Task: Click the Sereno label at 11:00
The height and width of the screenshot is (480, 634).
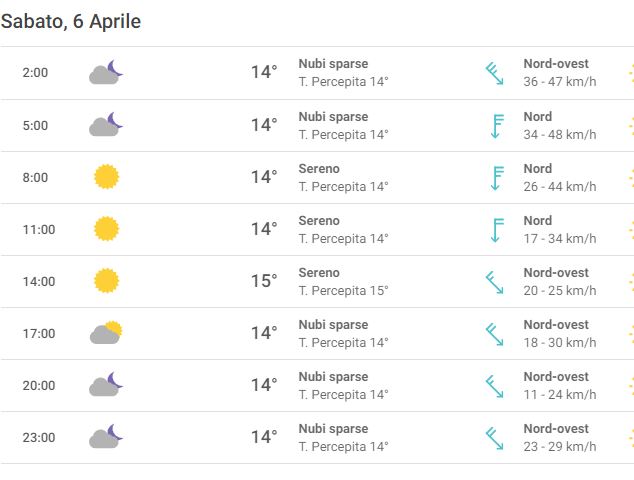Action: (x=319, y=220)
